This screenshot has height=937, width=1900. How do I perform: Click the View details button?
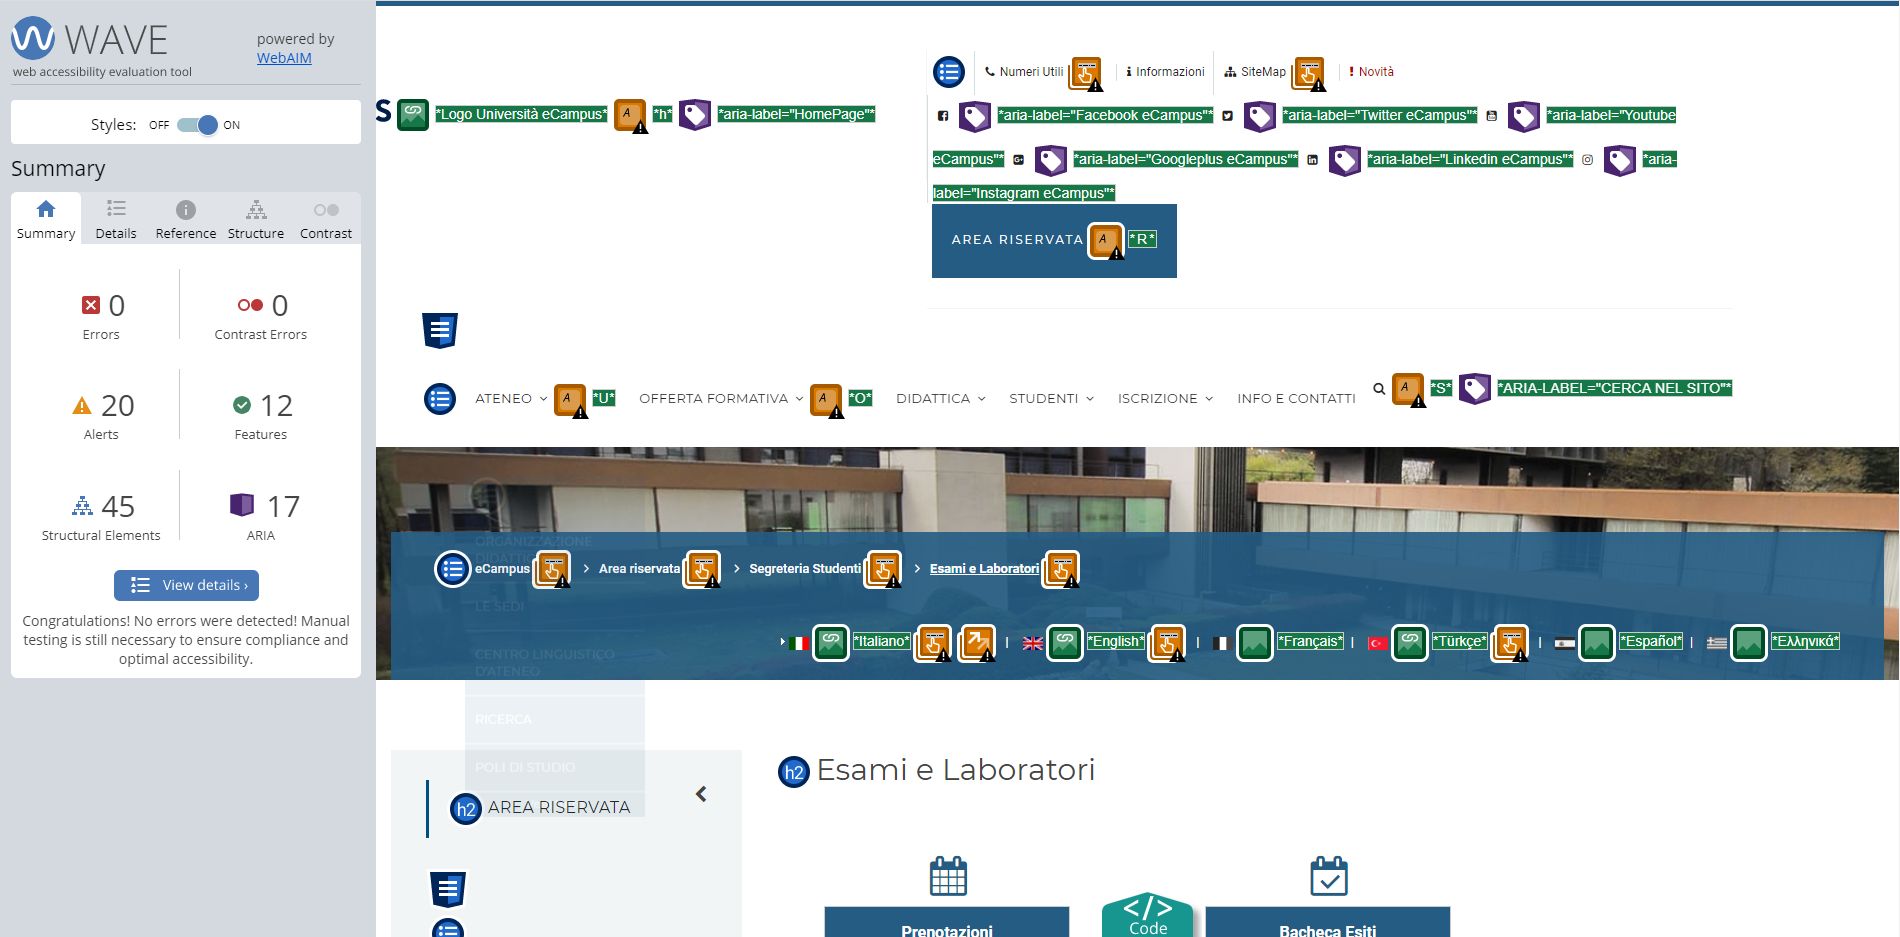click(x=186, y=585)
